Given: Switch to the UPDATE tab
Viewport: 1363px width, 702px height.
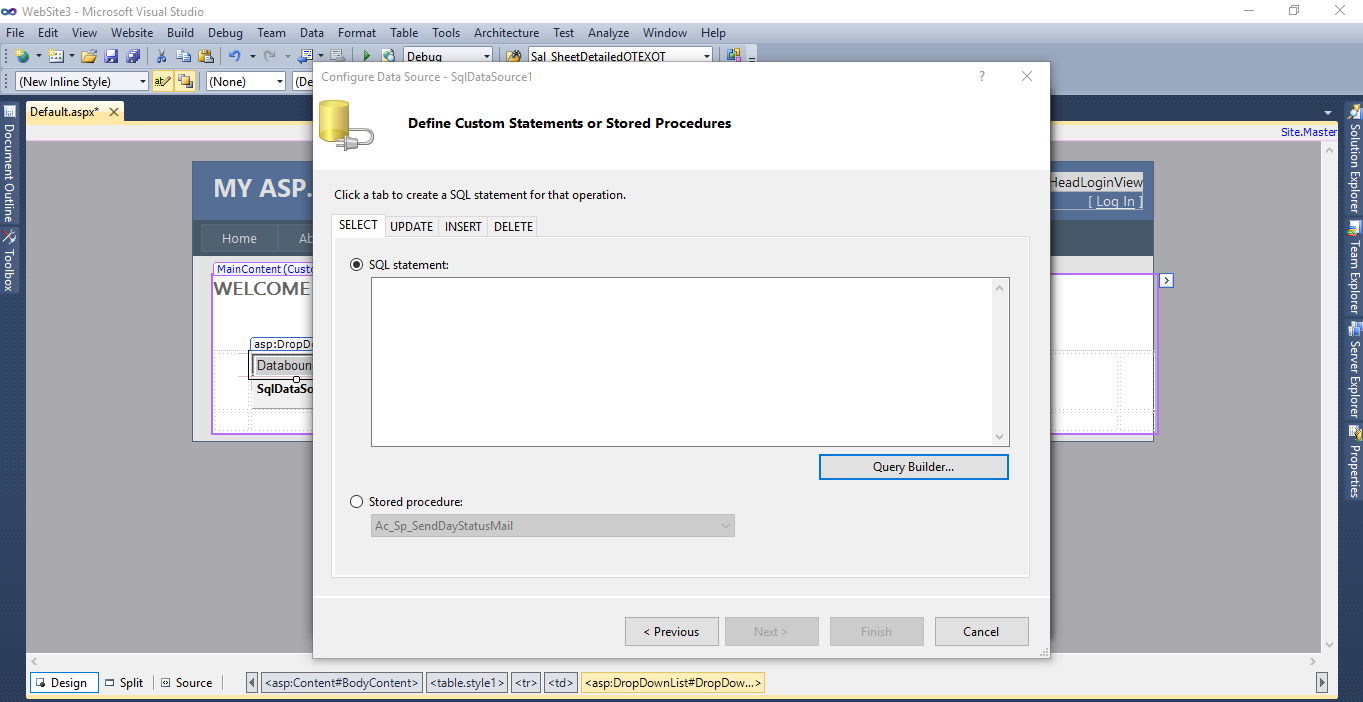Looking at the screenshot, I should pos(411,226).
